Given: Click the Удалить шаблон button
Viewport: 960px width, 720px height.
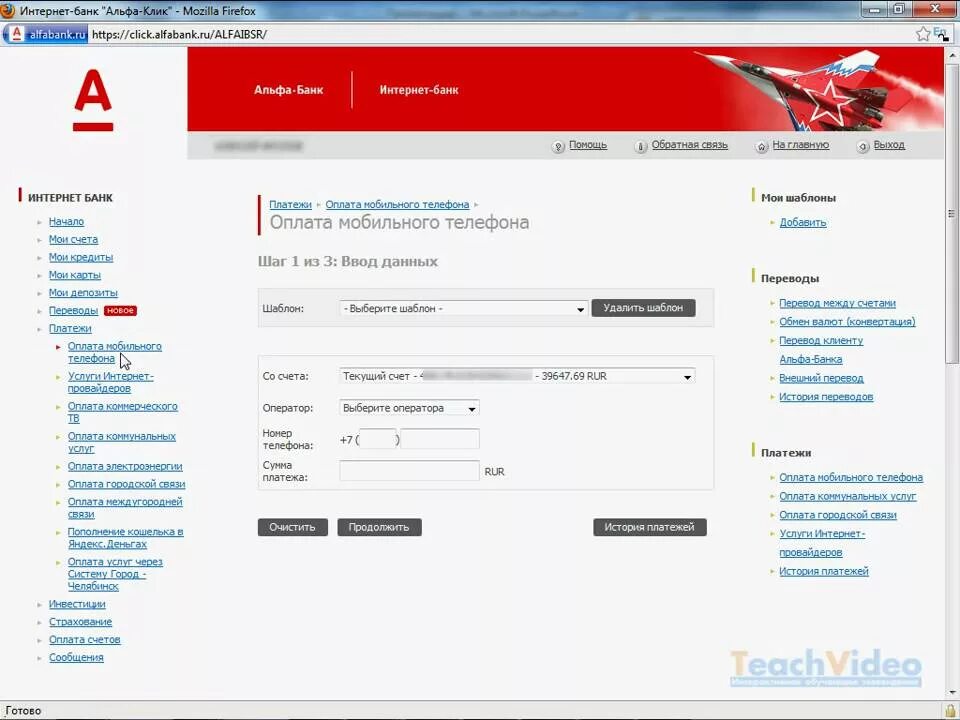Looking at the screenshot, I should tap(643, 308).
